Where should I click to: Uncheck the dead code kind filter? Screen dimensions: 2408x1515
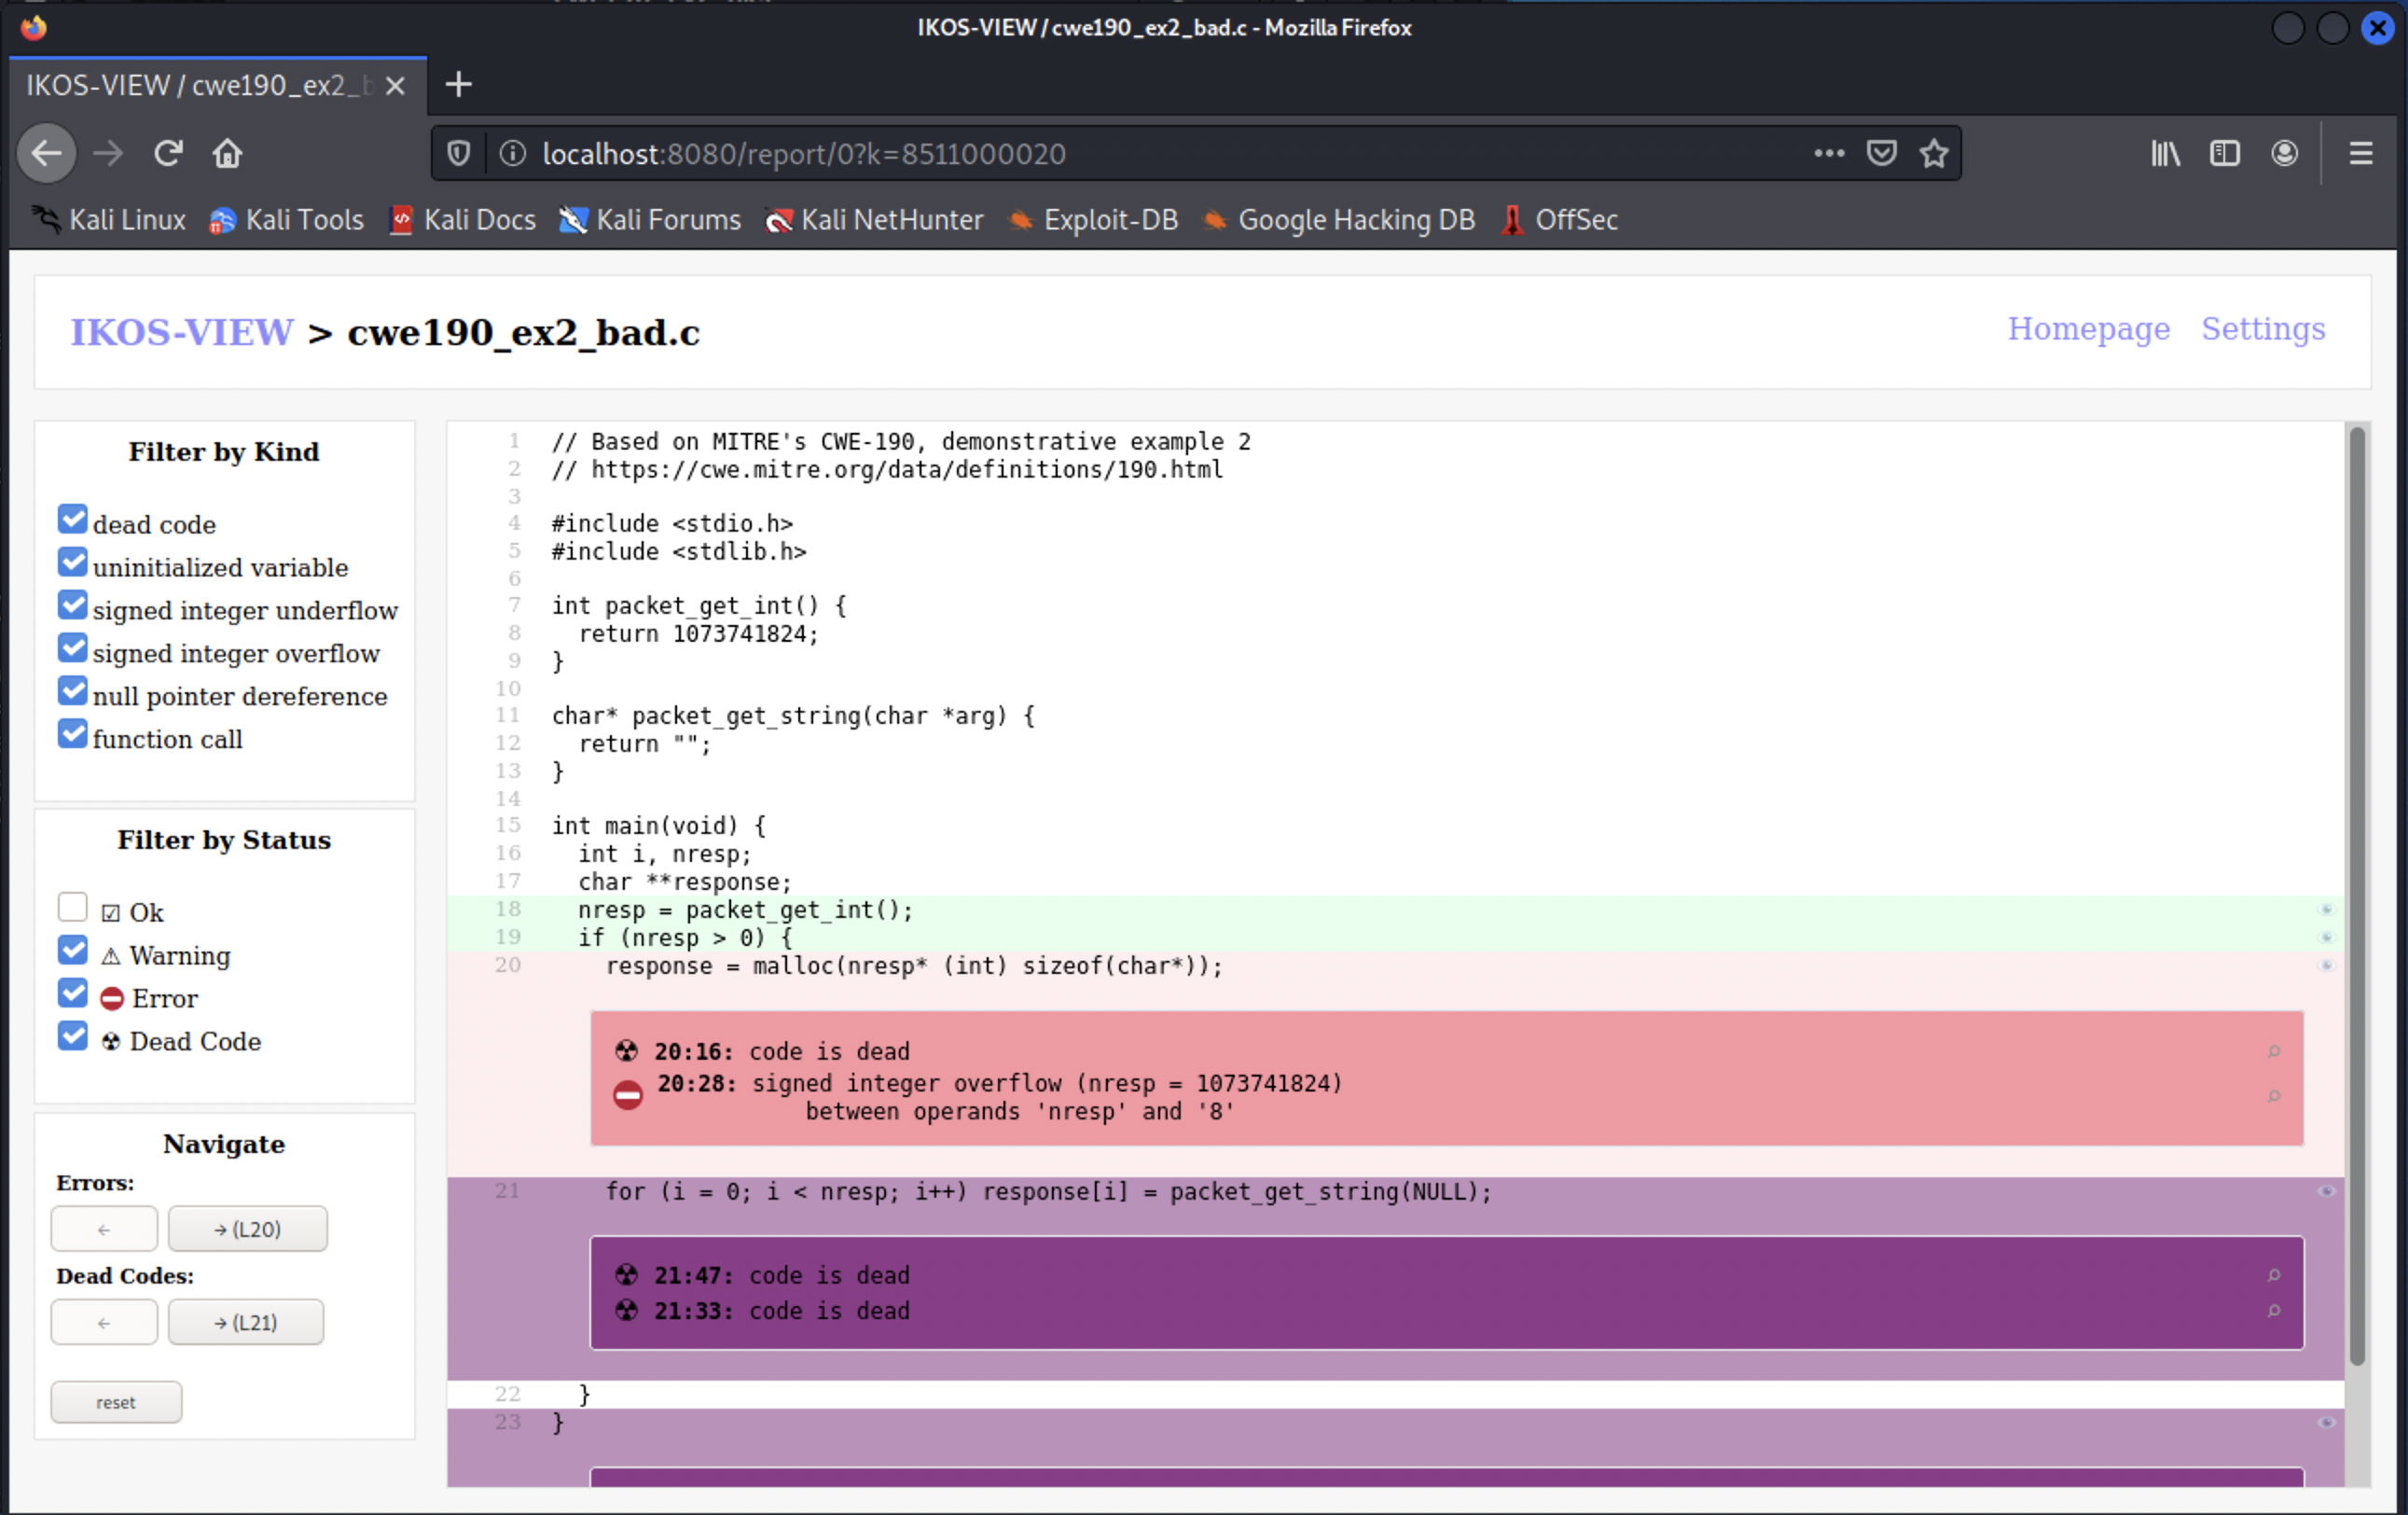pos(72,519)
